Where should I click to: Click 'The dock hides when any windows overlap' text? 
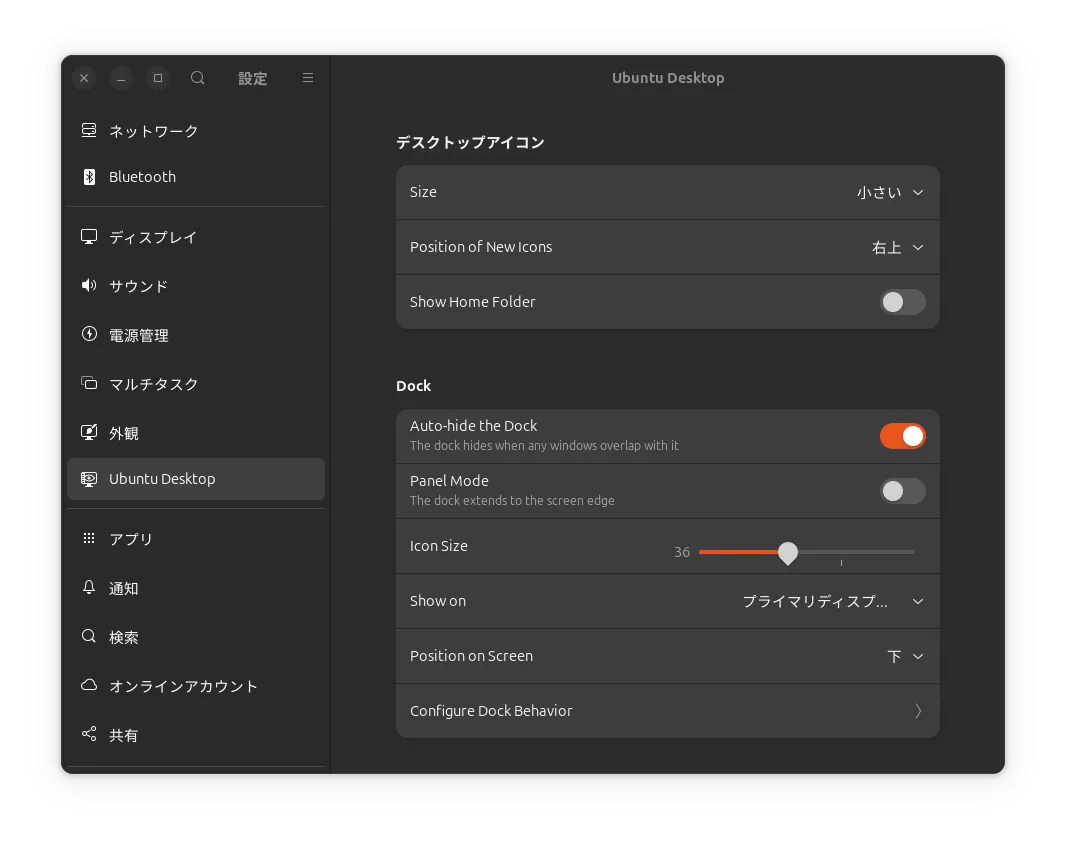(544, 445)
